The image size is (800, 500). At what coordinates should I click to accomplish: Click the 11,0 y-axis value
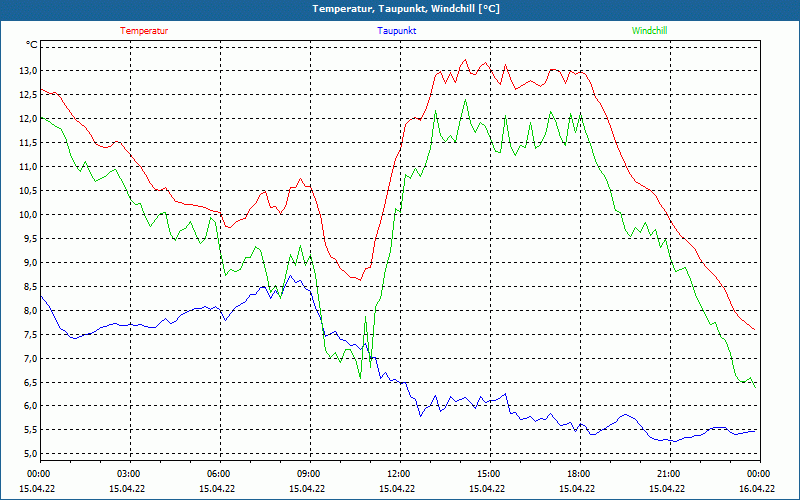pyautogui.click(x=29, y=167)
